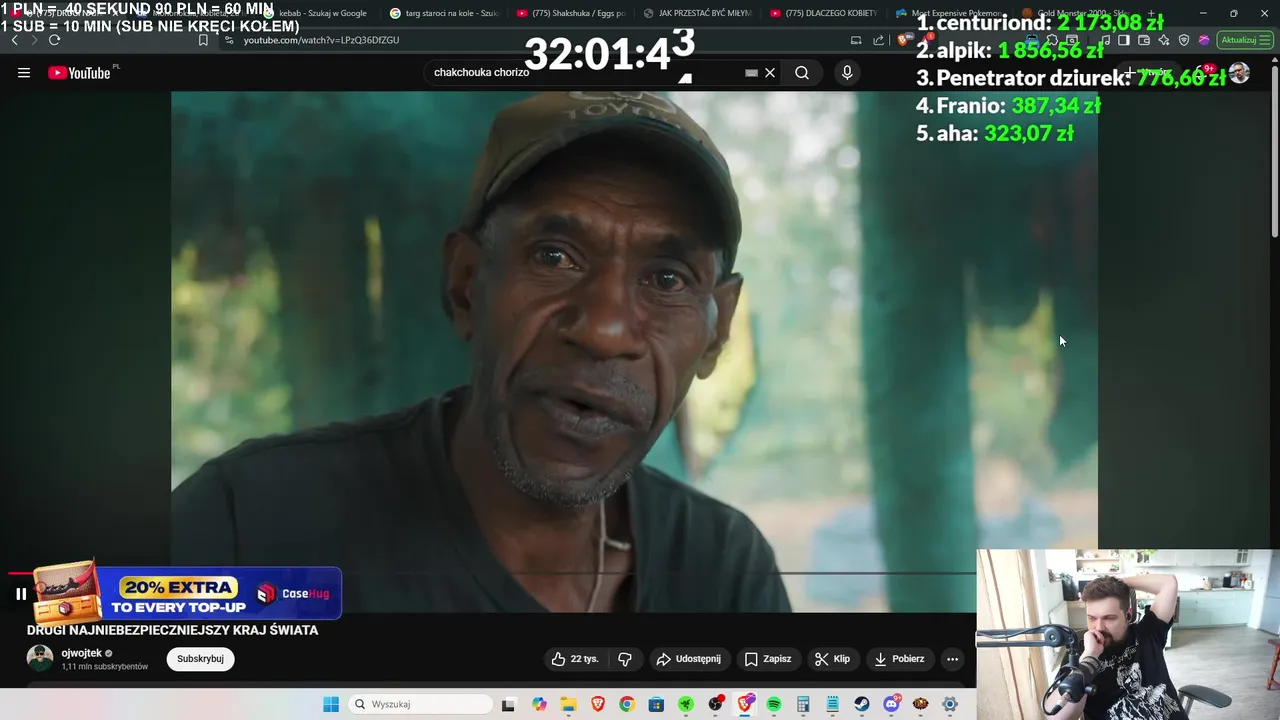Open YouTube account avatar menu
Image resolution: width=1280 pixels, height=720 pixels.
click(1239, 73)
